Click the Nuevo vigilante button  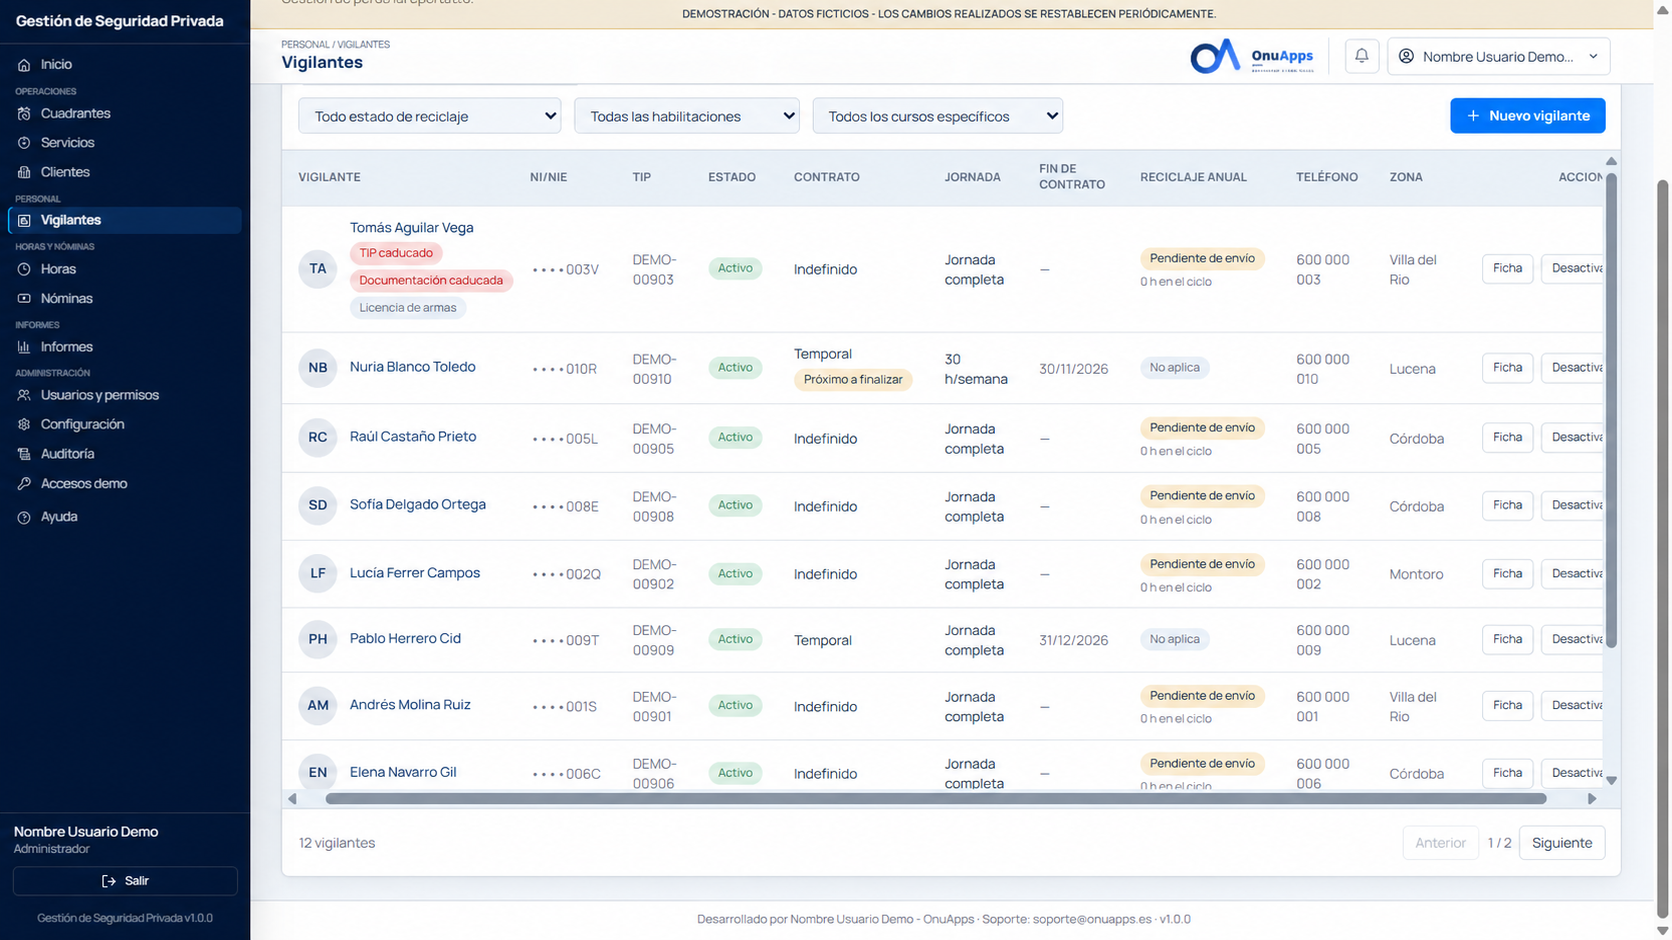[x=1528, y=116]
